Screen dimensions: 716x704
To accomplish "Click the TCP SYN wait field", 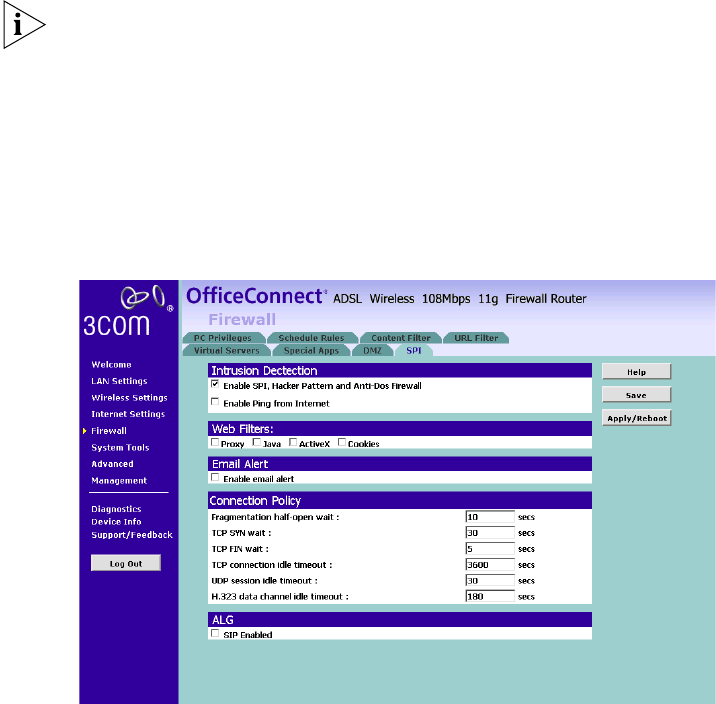I will click(x=490, y=533).
